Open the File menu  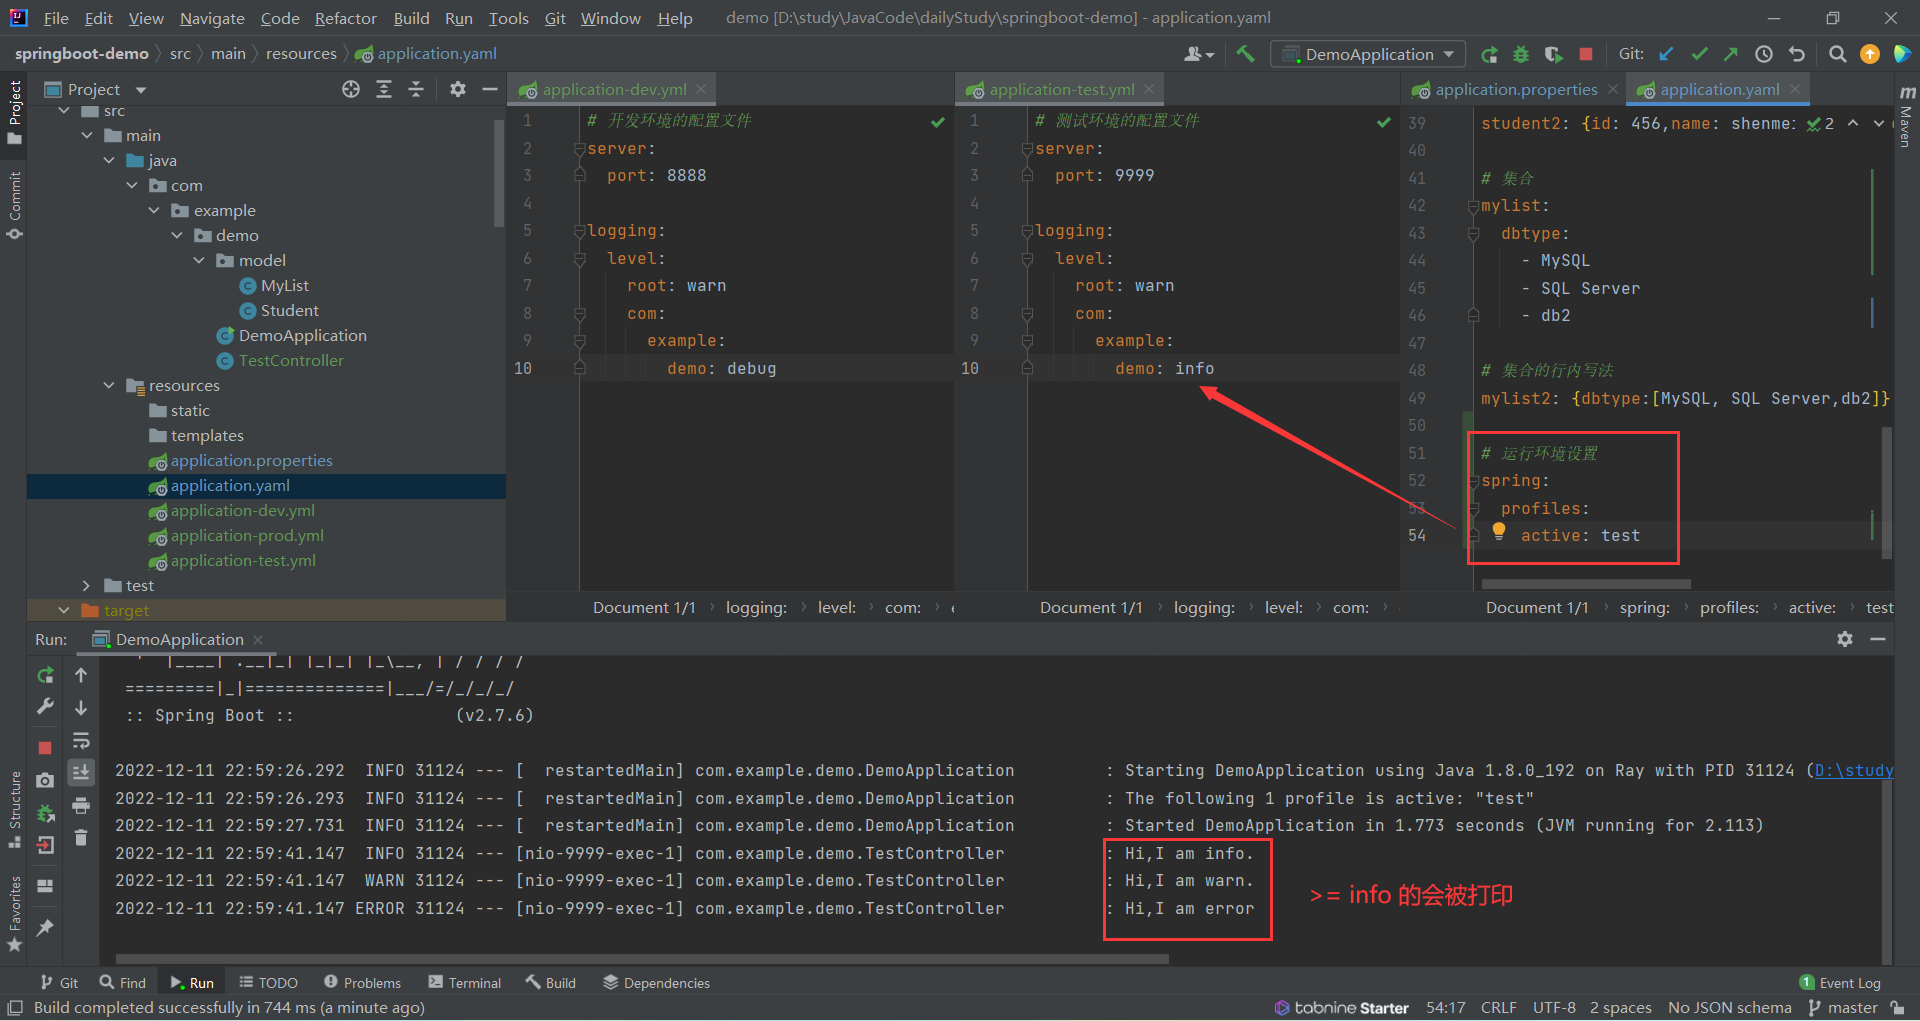point(56,18)
